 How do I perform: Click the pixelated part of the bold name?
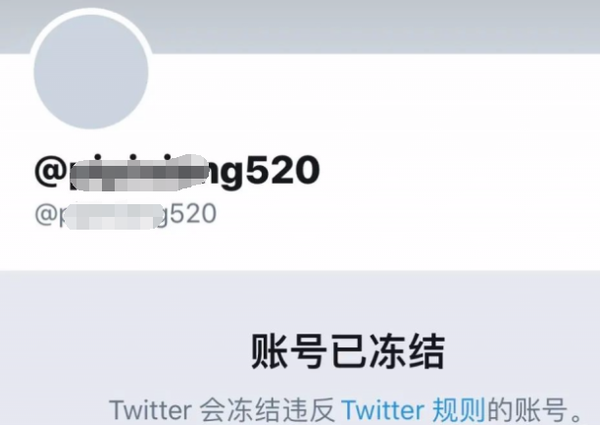[140, 173]
